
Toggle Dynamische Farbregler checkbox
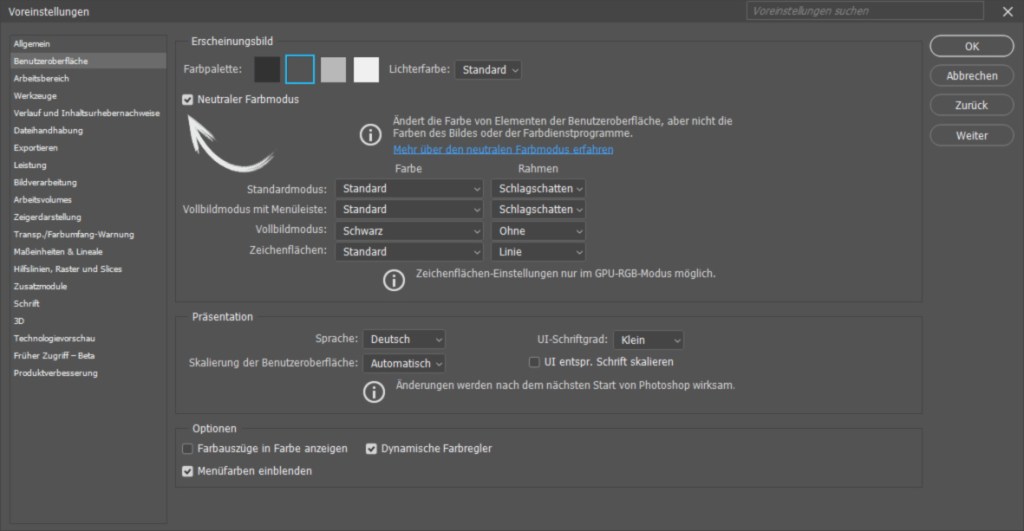tap(371, 449)
